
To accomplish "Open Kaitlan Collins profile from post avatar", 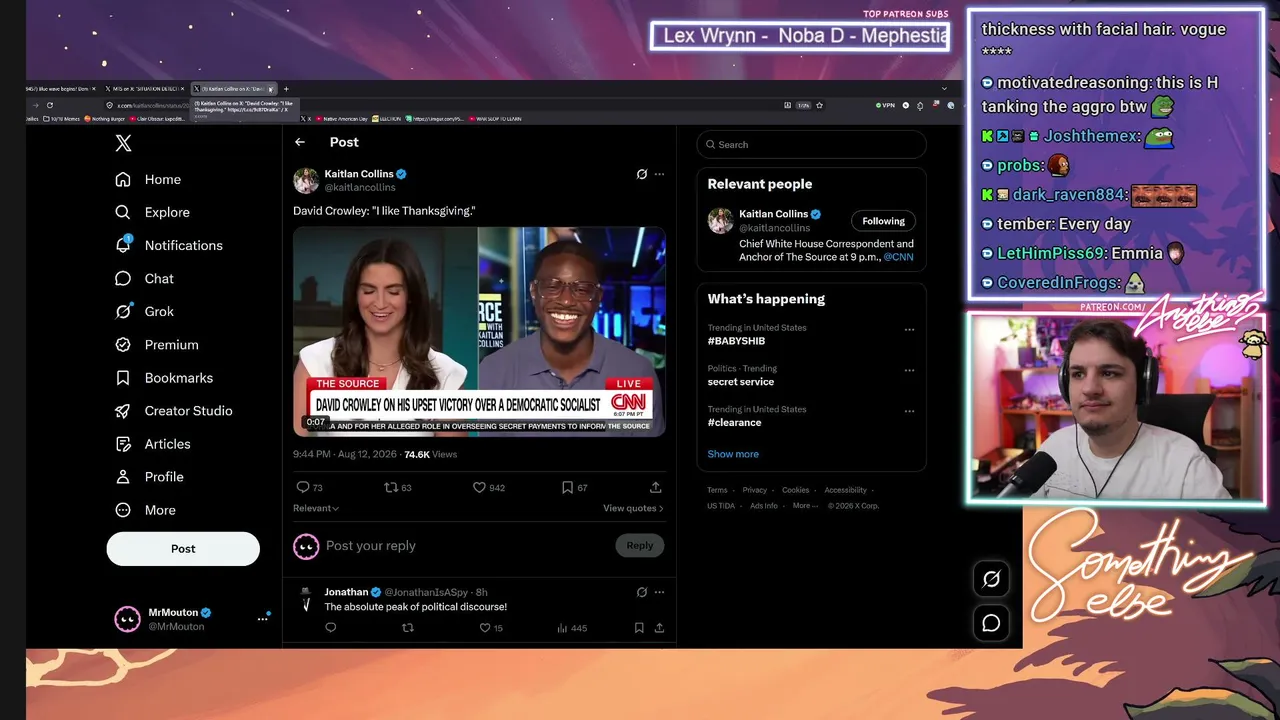I will [306, 180].
